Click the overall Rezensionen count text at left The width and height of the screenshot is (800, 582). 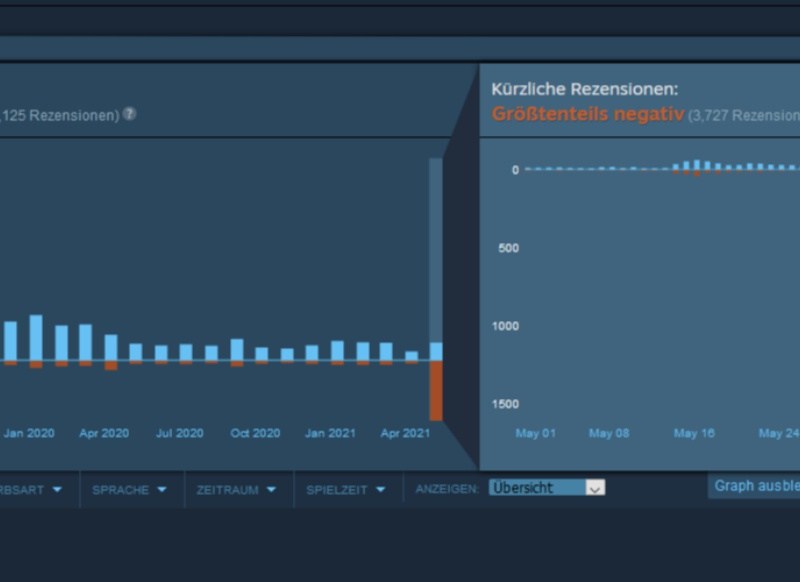pyautogui.click(x=60, y=115)
